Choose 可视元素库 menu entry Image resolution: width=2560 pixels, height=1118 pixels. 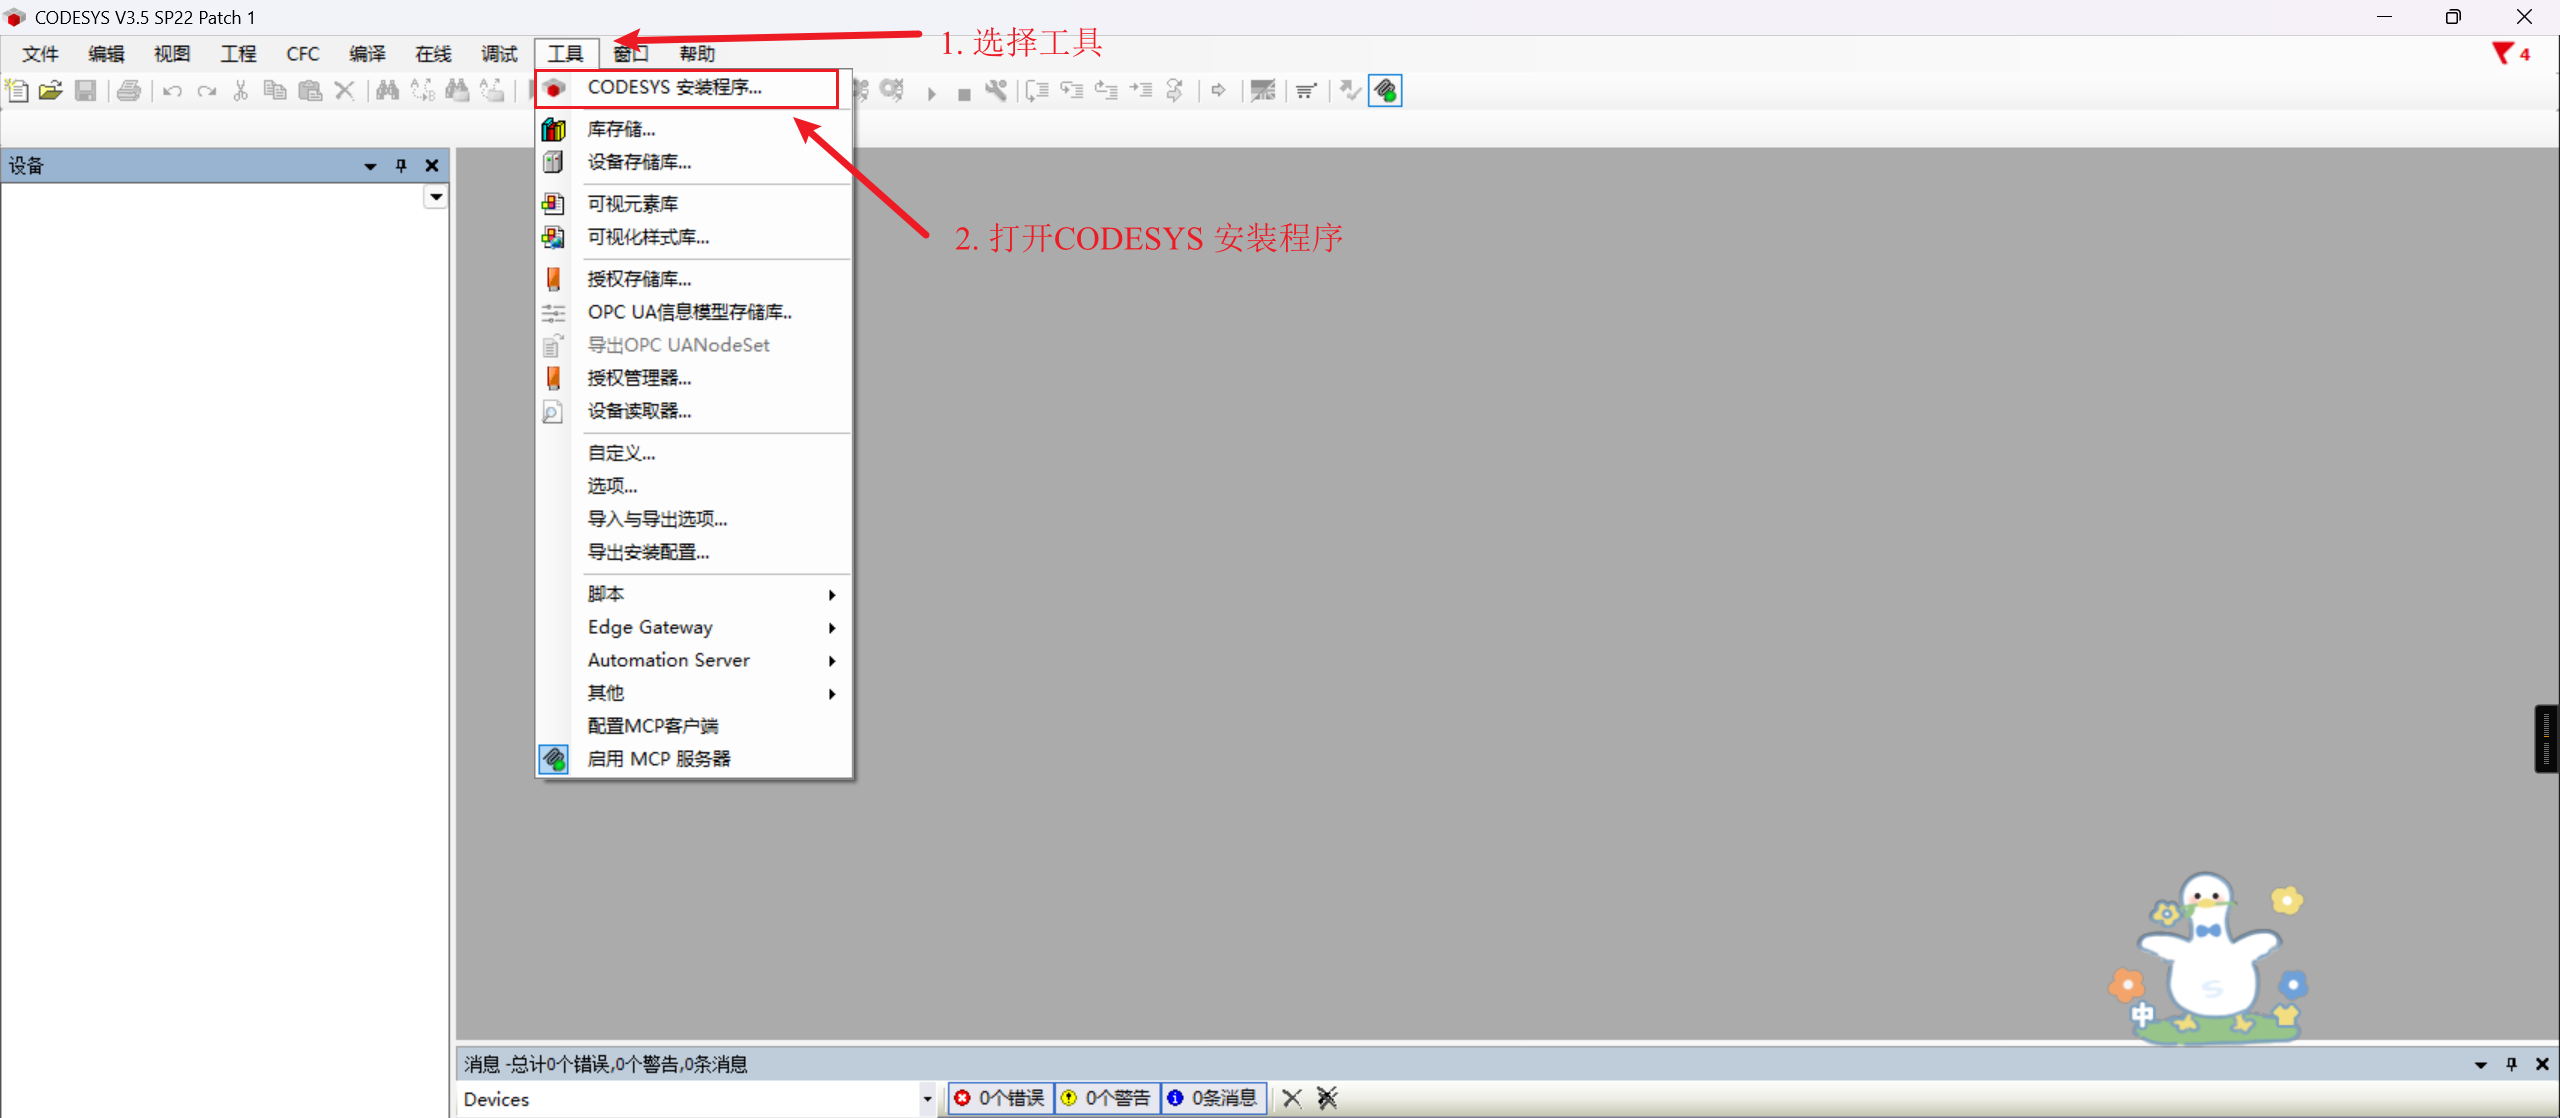[694, 204]
